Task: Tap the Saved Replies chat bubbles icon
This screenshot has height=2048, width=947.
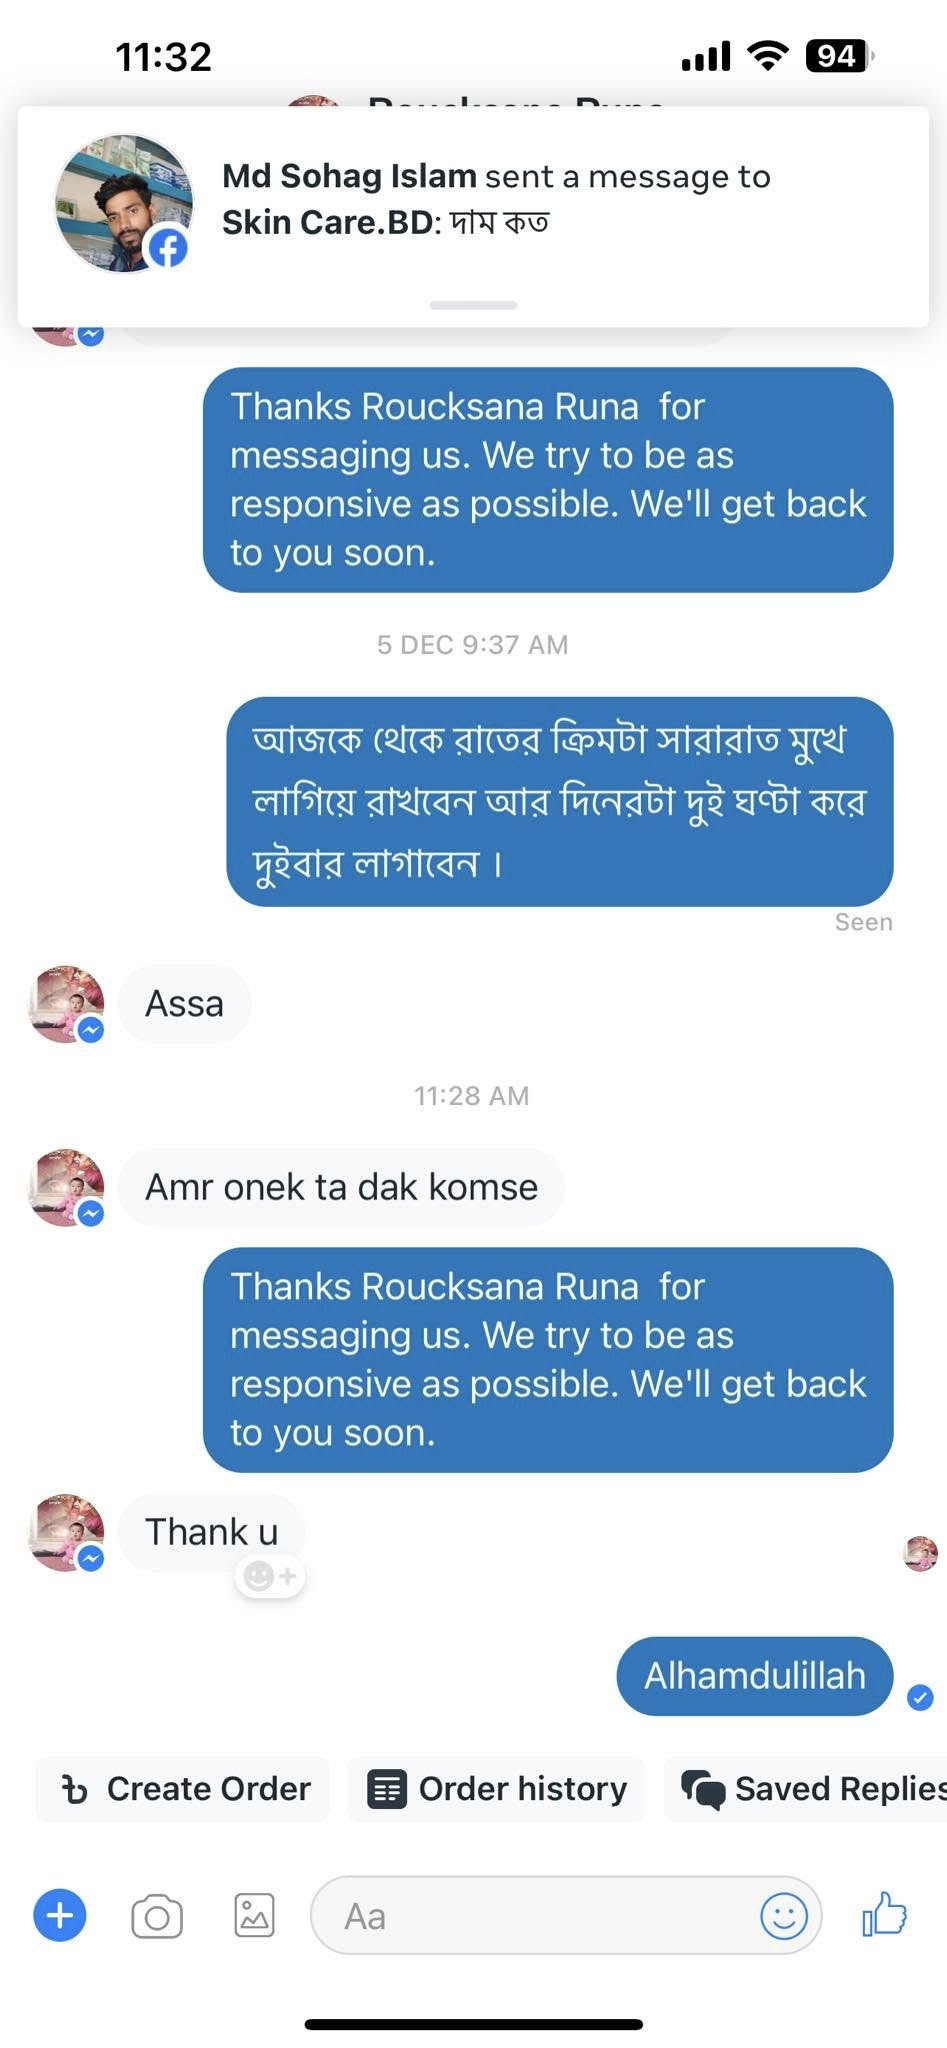Action: (703, 1789)
